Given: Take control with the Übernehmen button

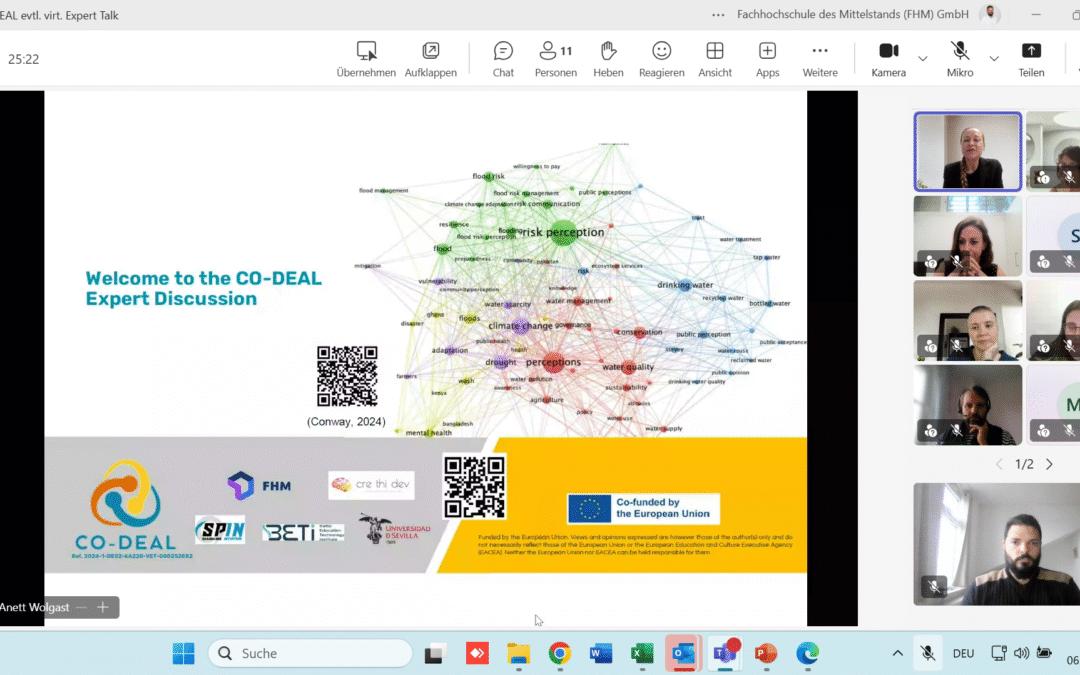Looking at the screenshot, I should pyautogui.click(x=366, y=59).
